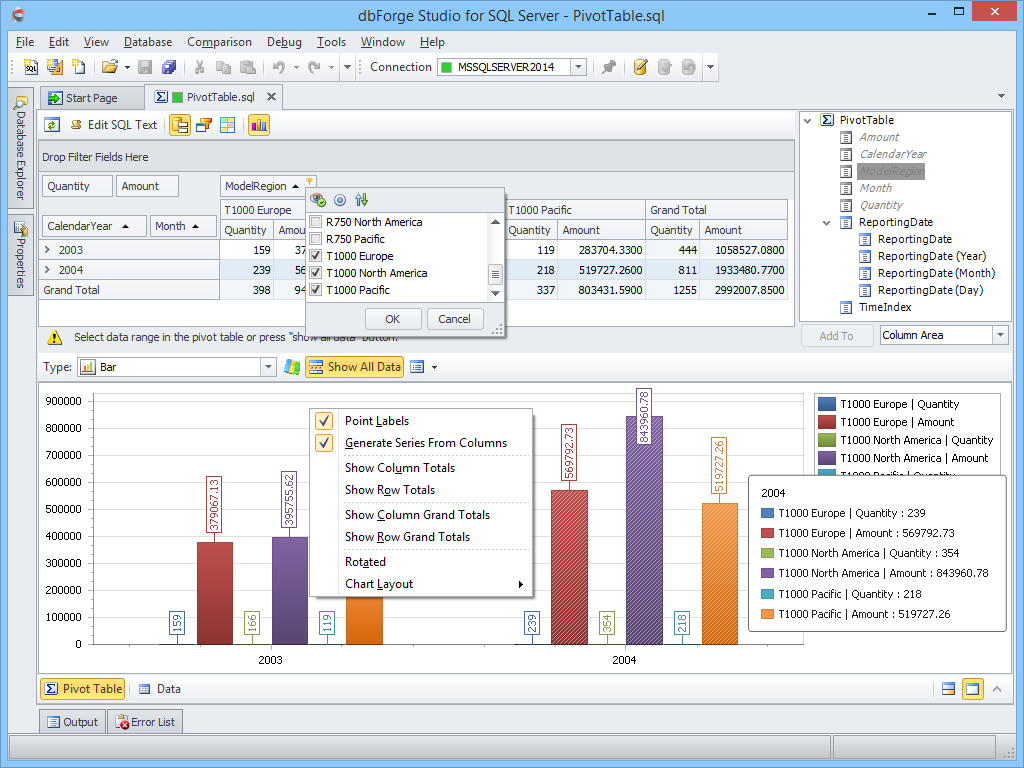Viewport: 1024px width, 768px height.
Task: Uncheck the T1000 Europe checkbox
Action: (x=316, y=256)
